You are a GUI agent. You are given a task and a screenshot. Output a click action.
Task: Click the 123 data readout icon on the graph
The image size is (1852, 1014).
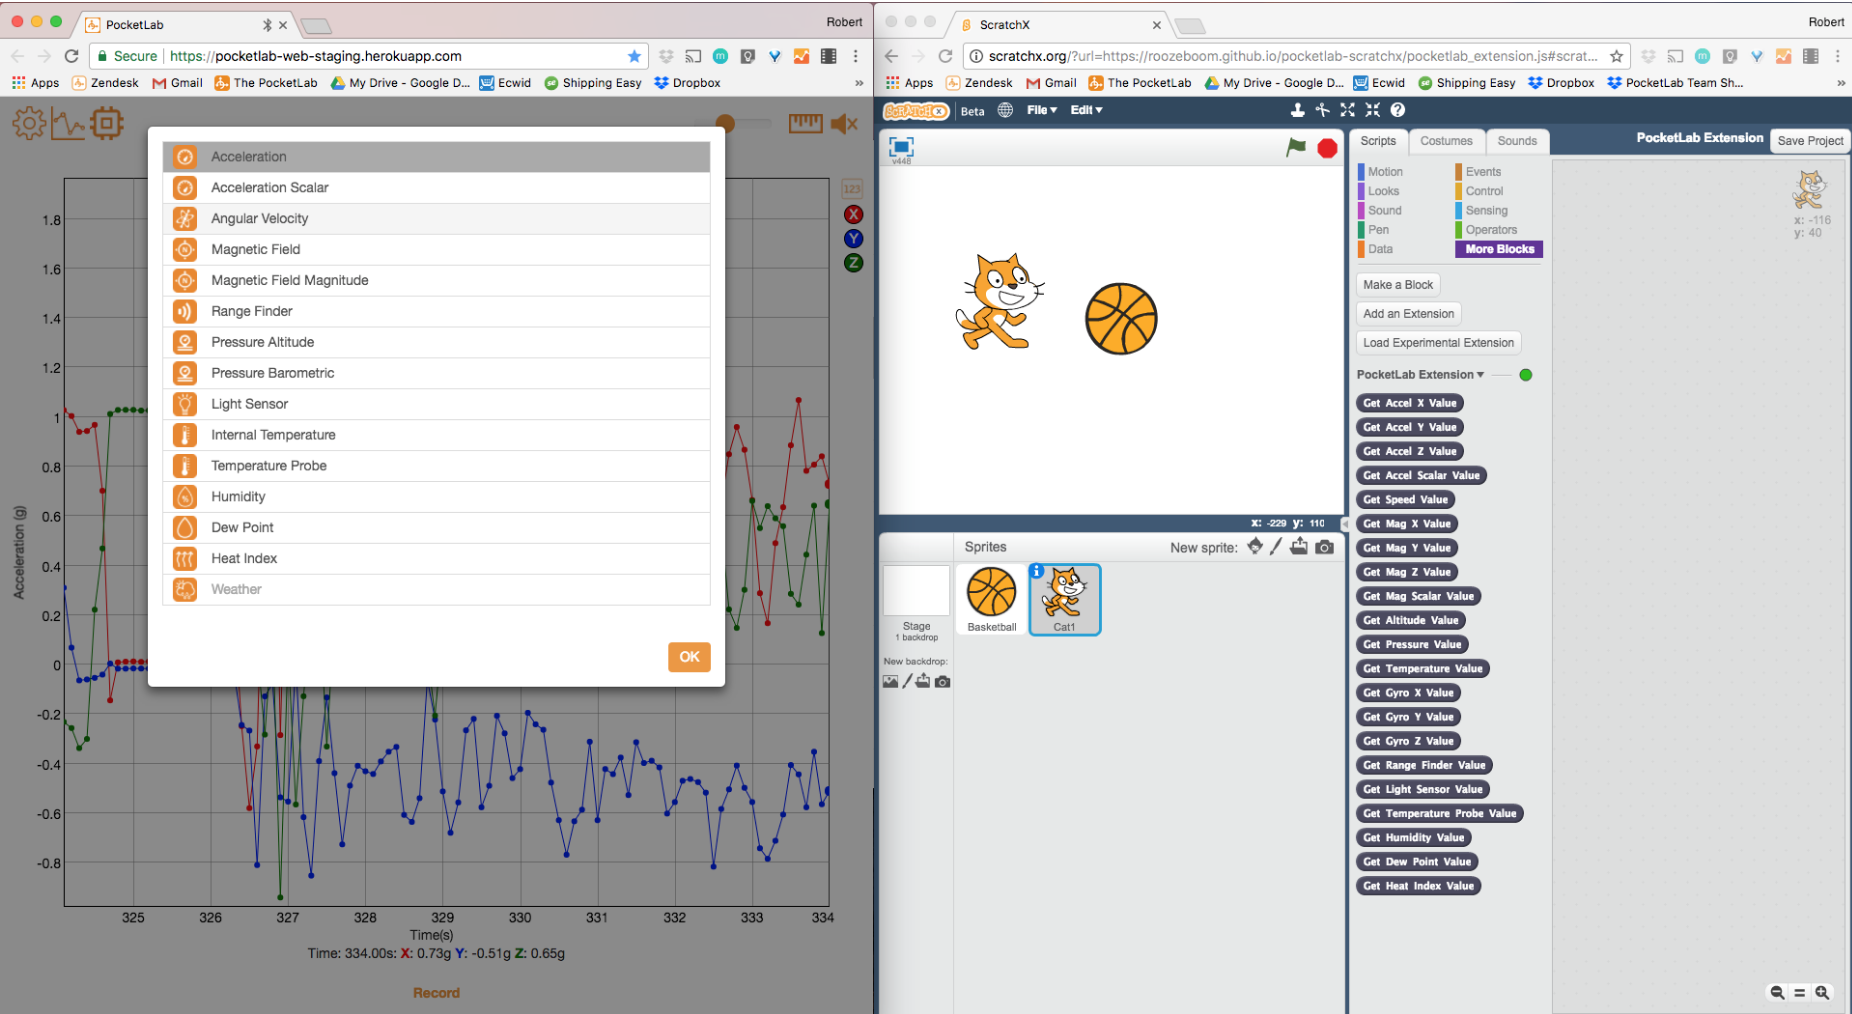pyautogui.click(x=852, y=187)
